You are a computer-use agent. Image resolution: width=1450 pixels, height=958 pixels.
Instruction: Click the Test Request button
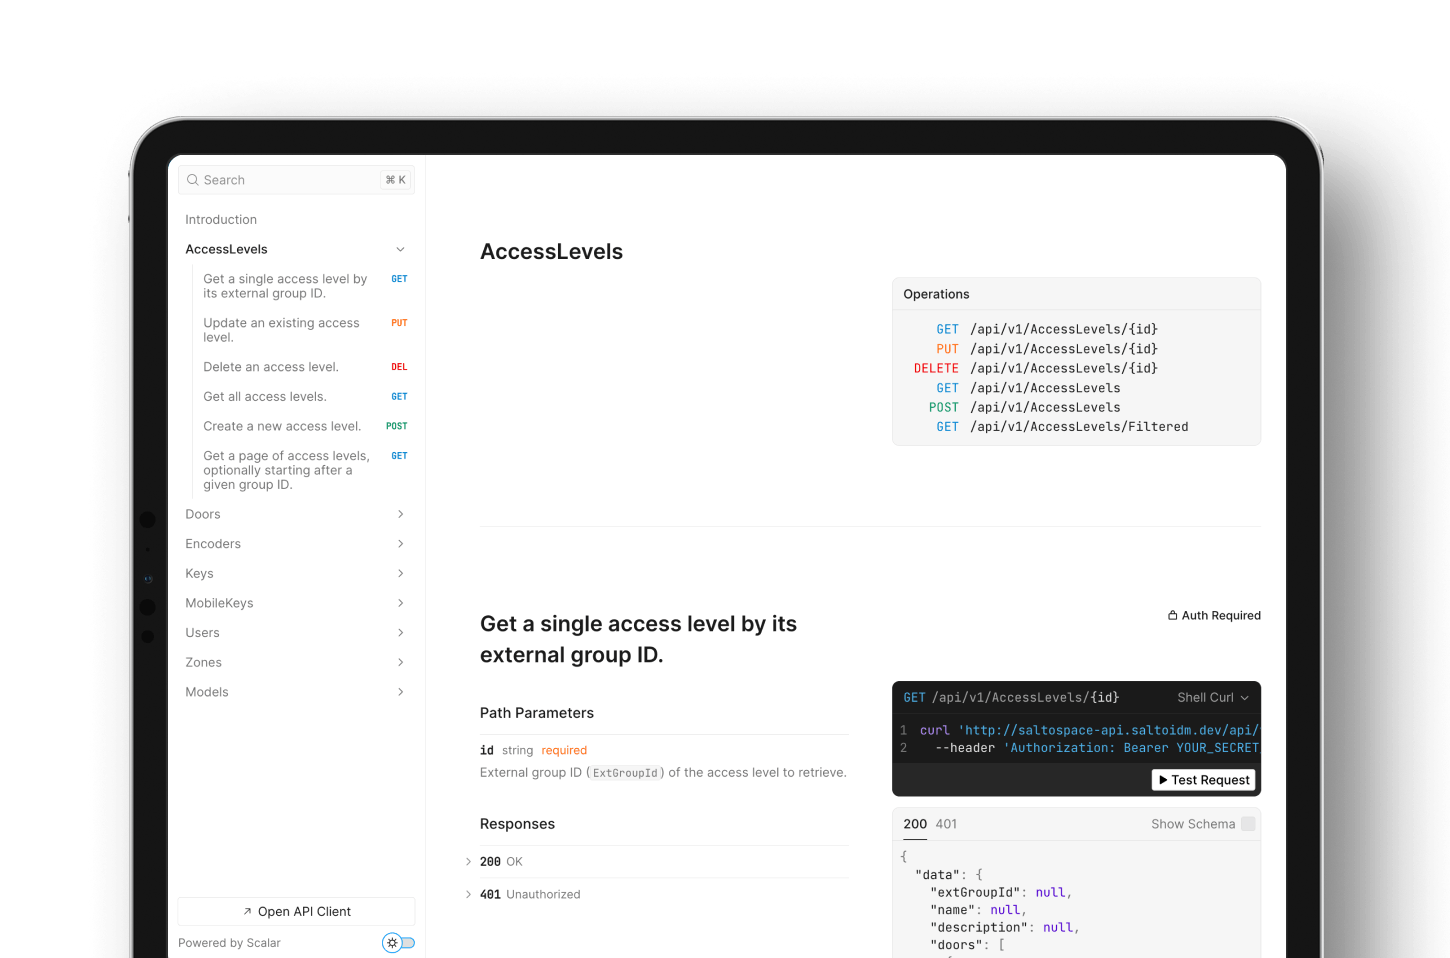[1204, 780]
